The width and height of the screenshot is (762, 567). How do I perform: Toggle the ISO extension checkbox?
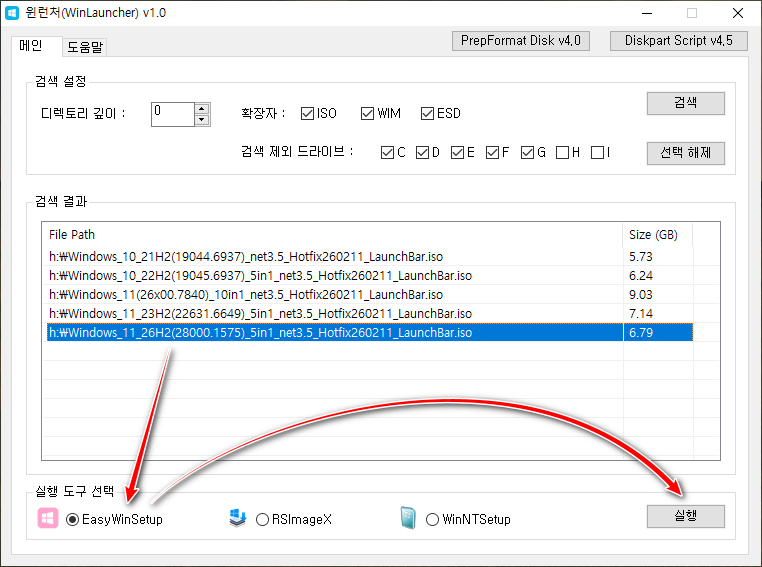[x=307, y=113]
